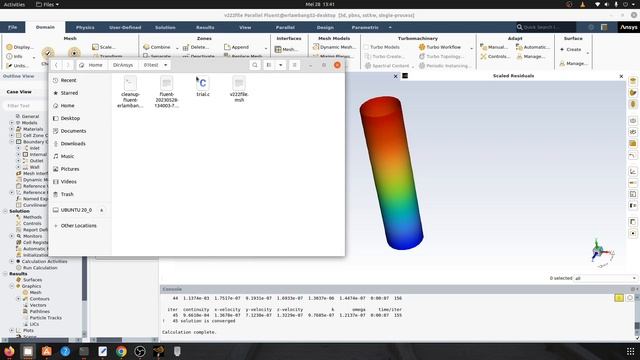Image resolution: width=640 pixels, height=360 pixels.
Task: Eject the UBUNTU 20_0 drive
Action: tap(101, 210)
